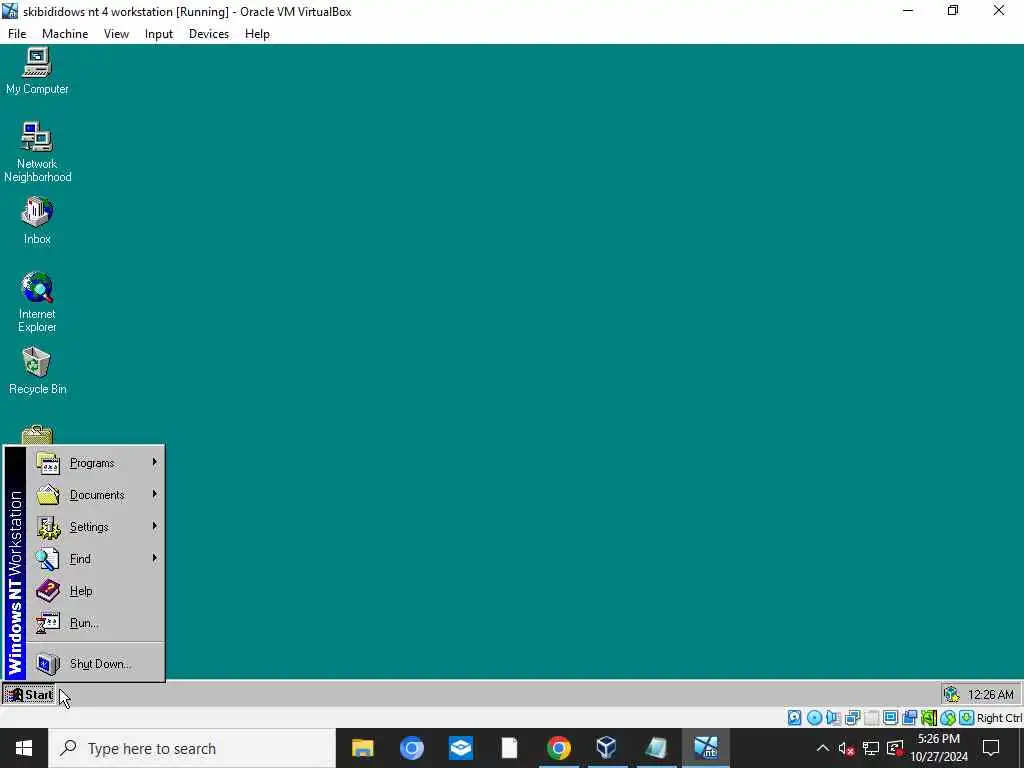Open the VirtualBox File menu
1024x768 pixels.
click(x=17, y=34)
